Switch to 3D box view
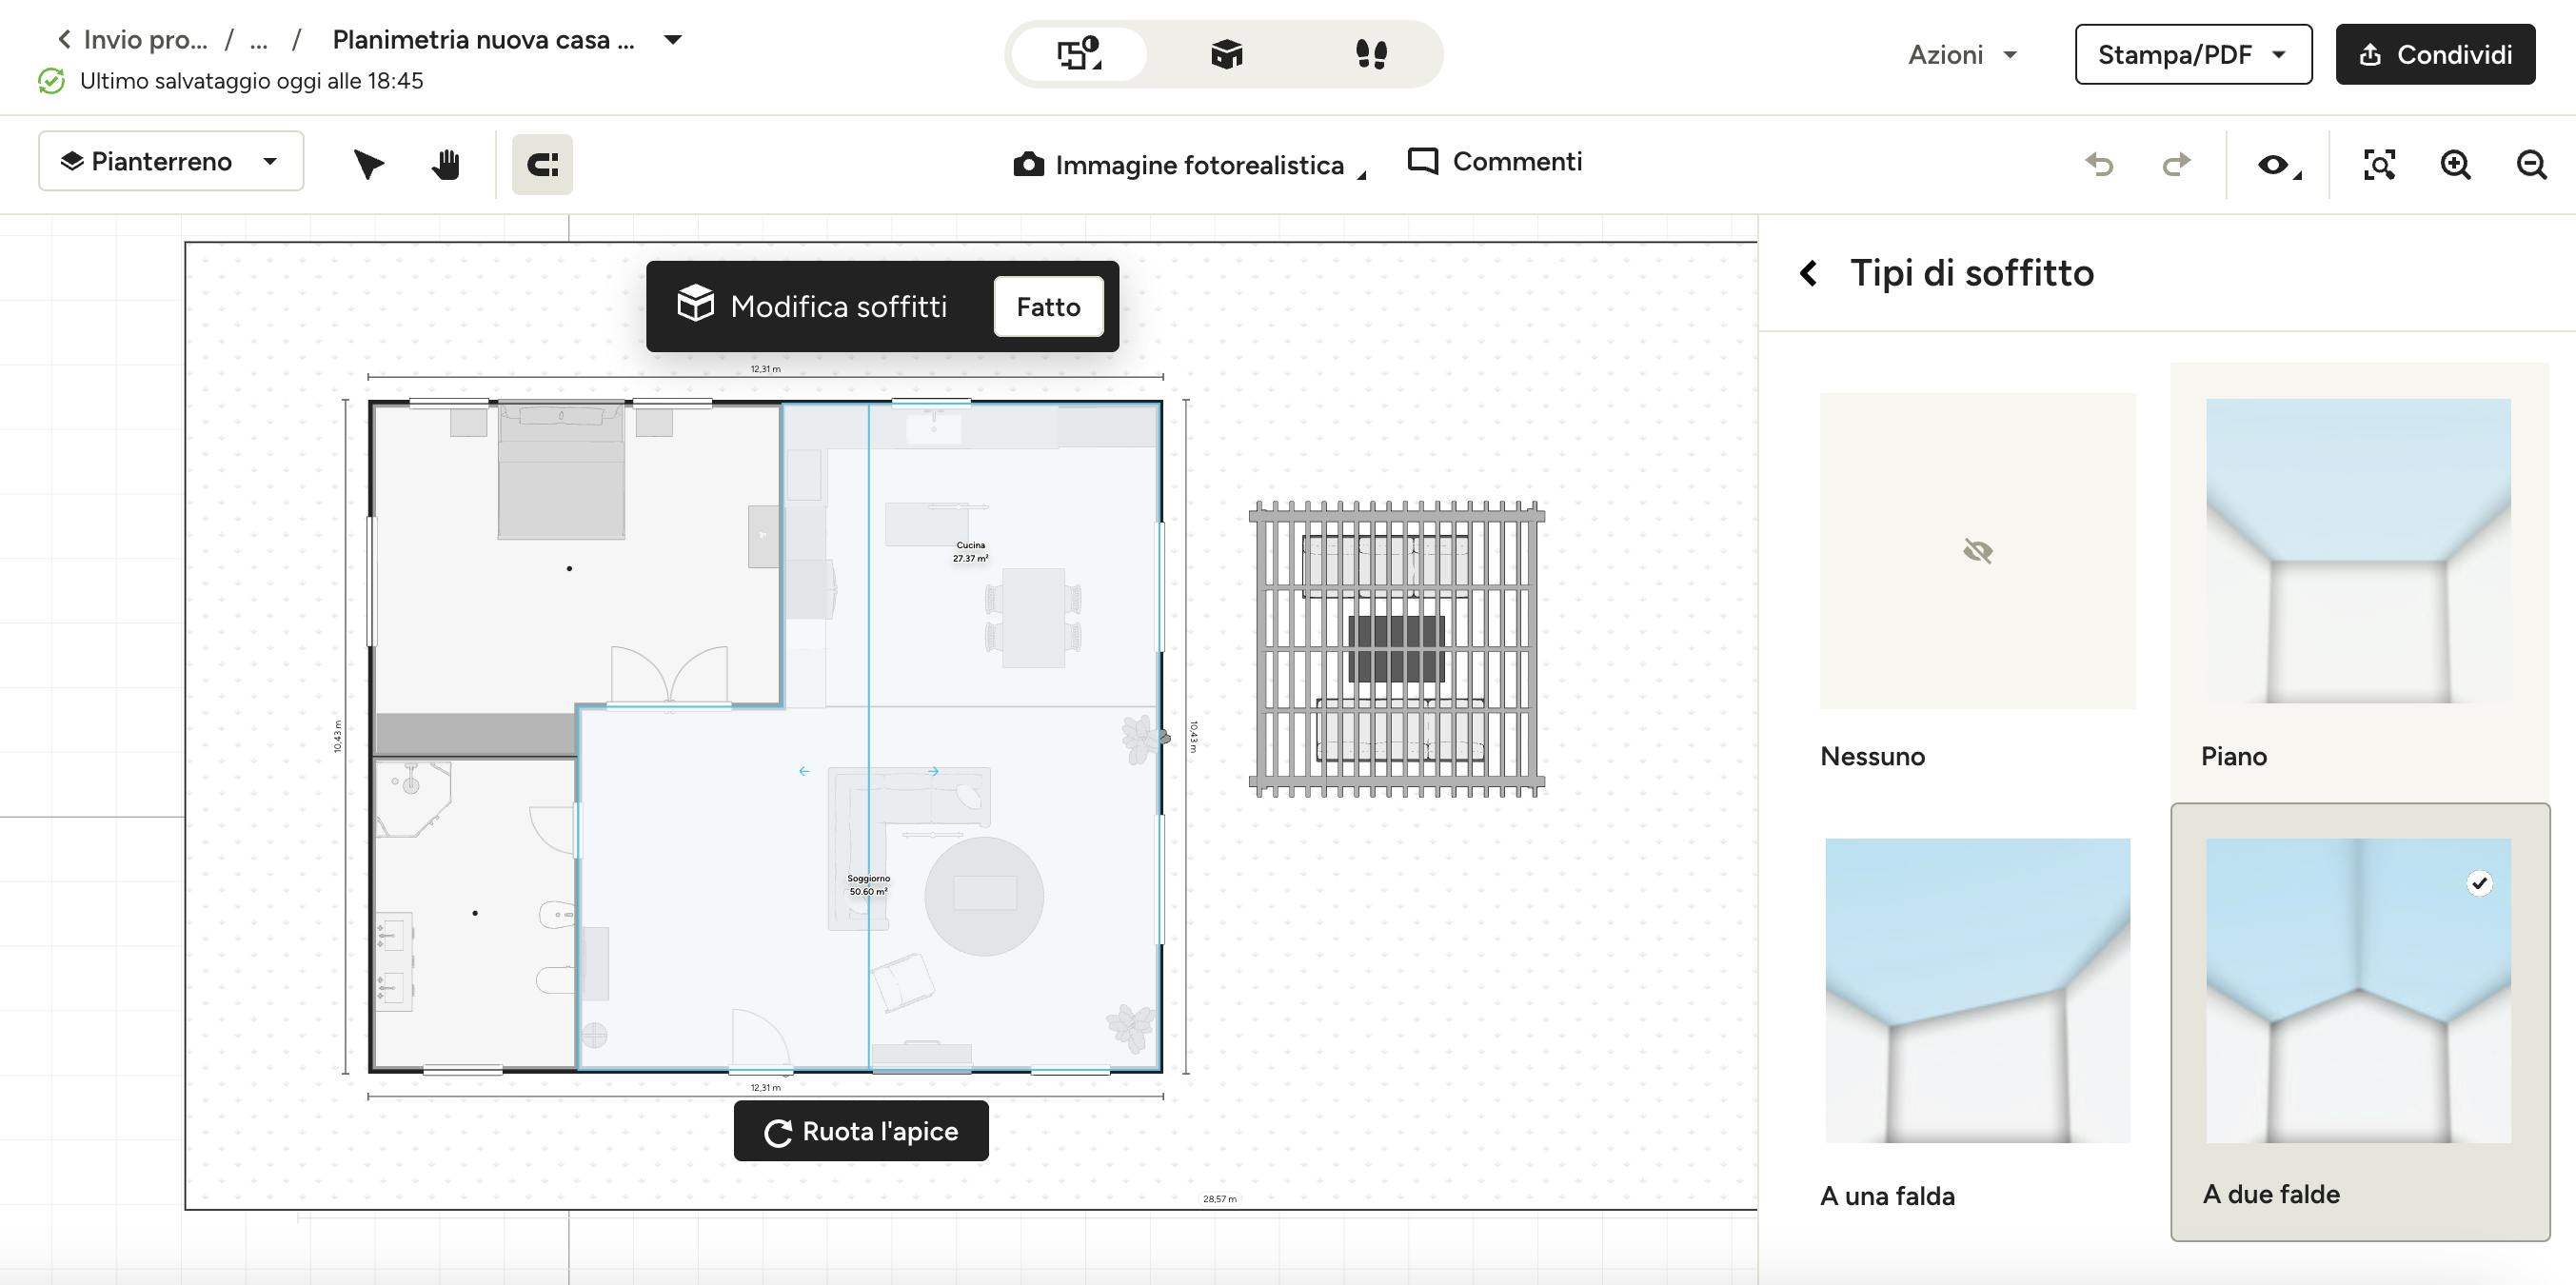Image resolution: width=2576 pixels, height=1285 pixels. (x=1226, y=54)
